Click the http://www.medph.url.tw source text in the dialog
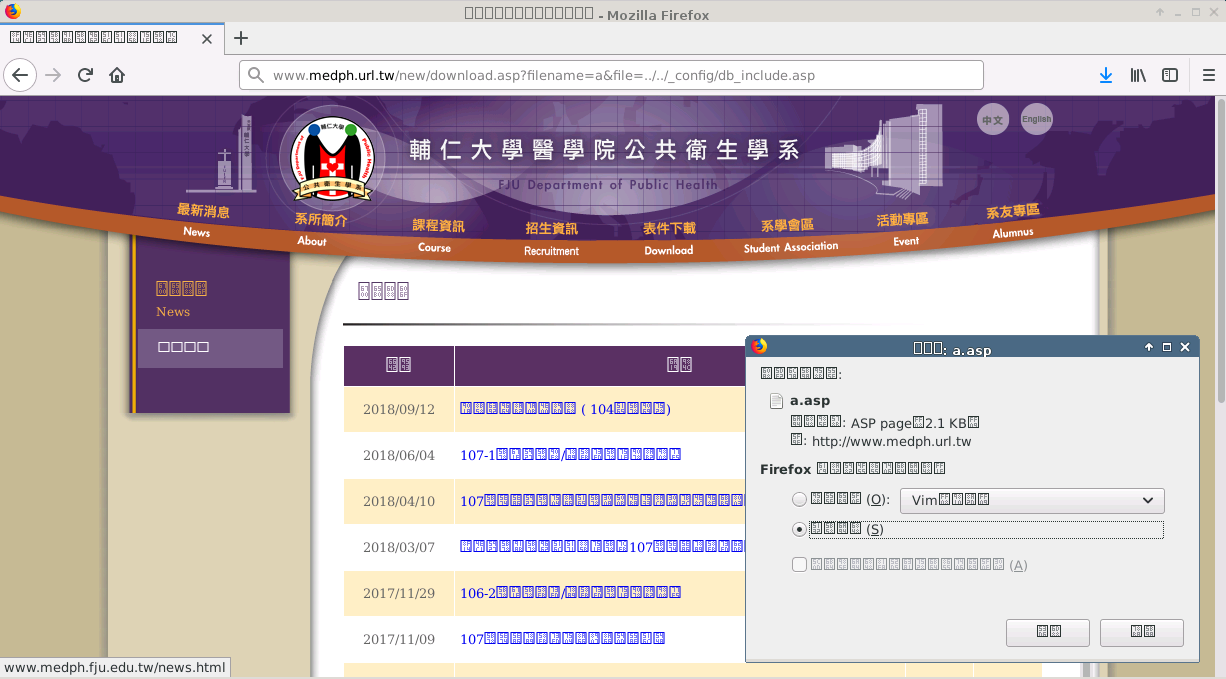Screen dimensions: 1226x679 pos(891,441)
